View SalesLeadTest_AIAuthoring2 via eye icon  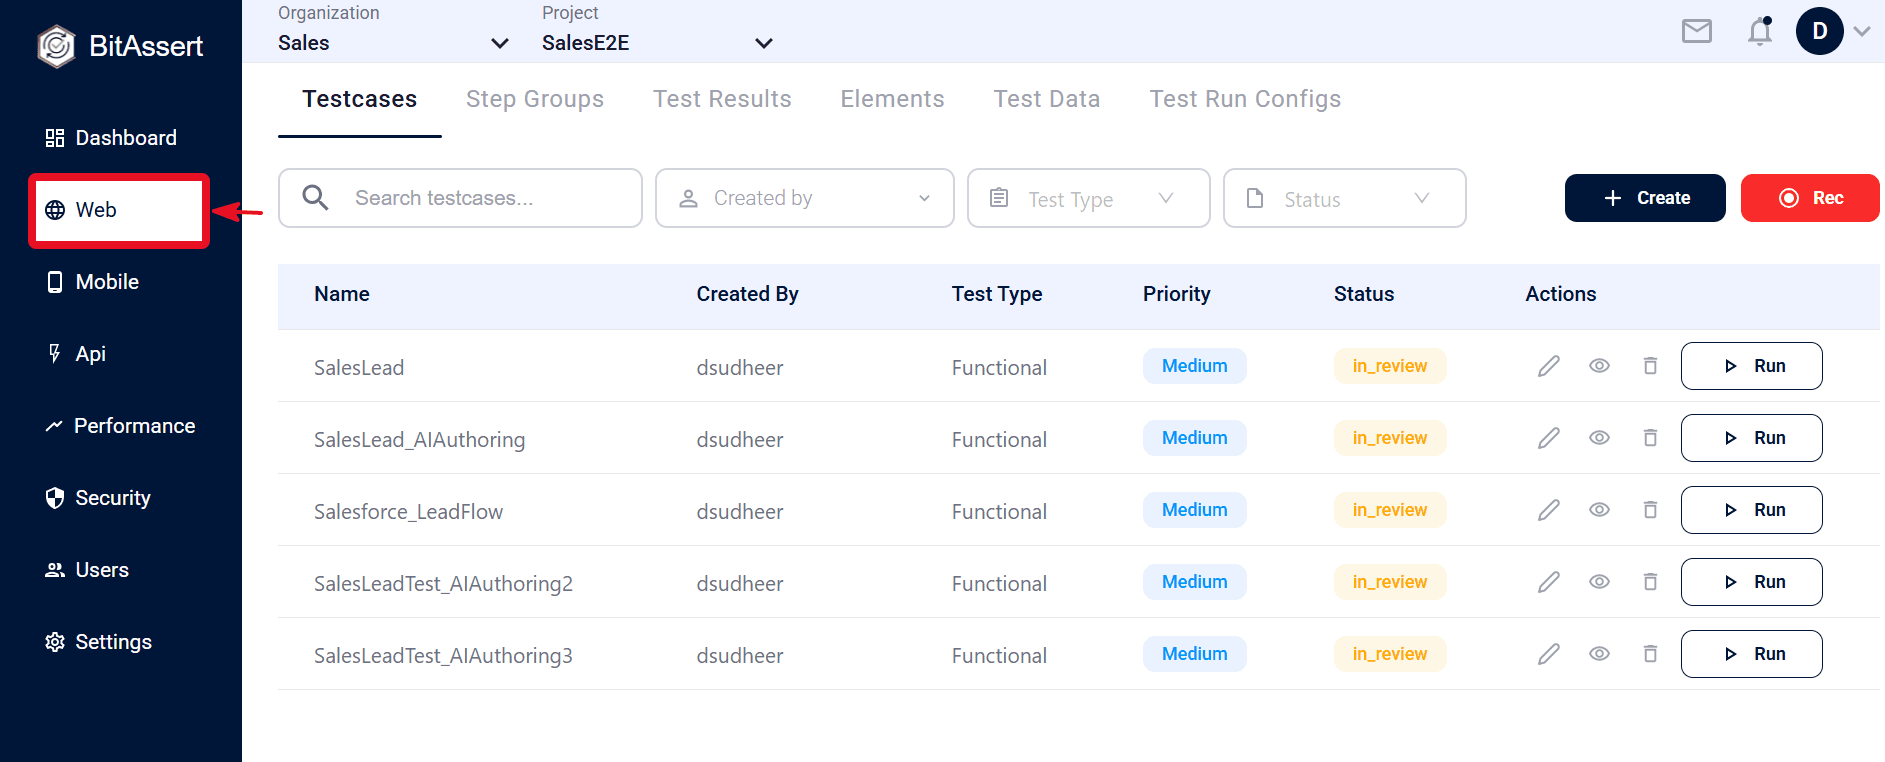(1599, 582)
